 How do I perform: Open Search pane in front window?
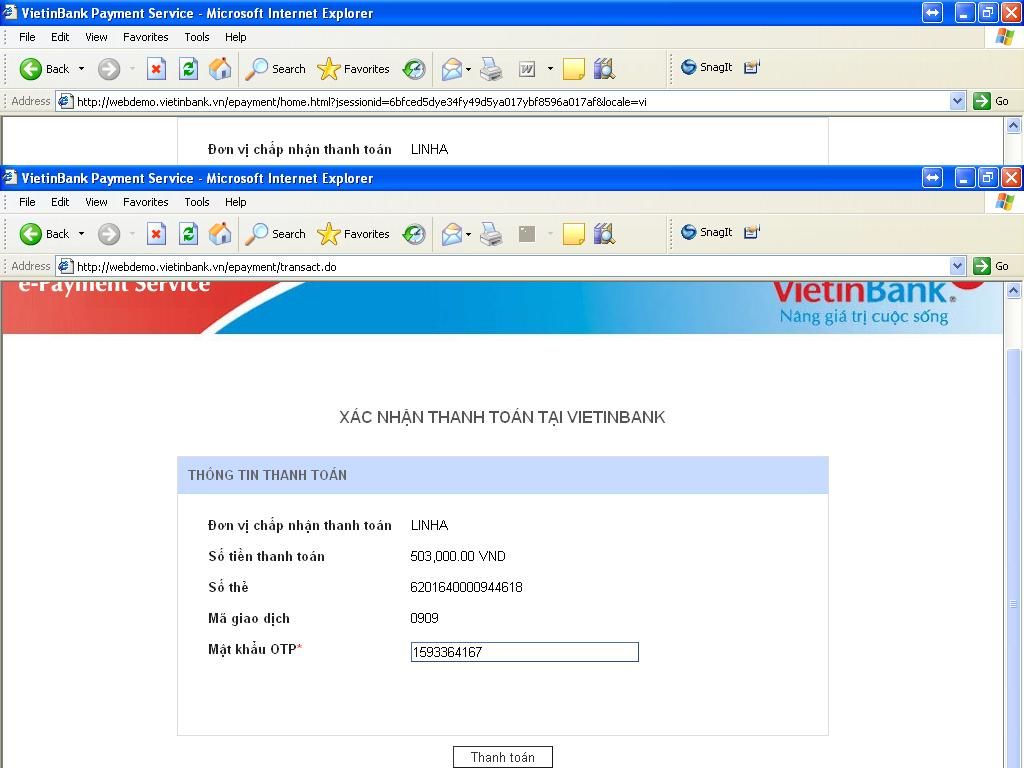[276, 234]
